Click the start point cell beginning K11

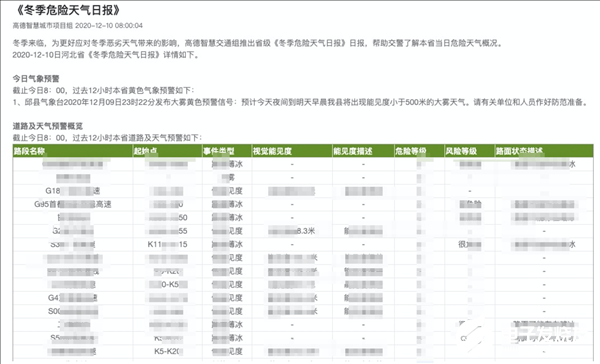tap(167, 245)
